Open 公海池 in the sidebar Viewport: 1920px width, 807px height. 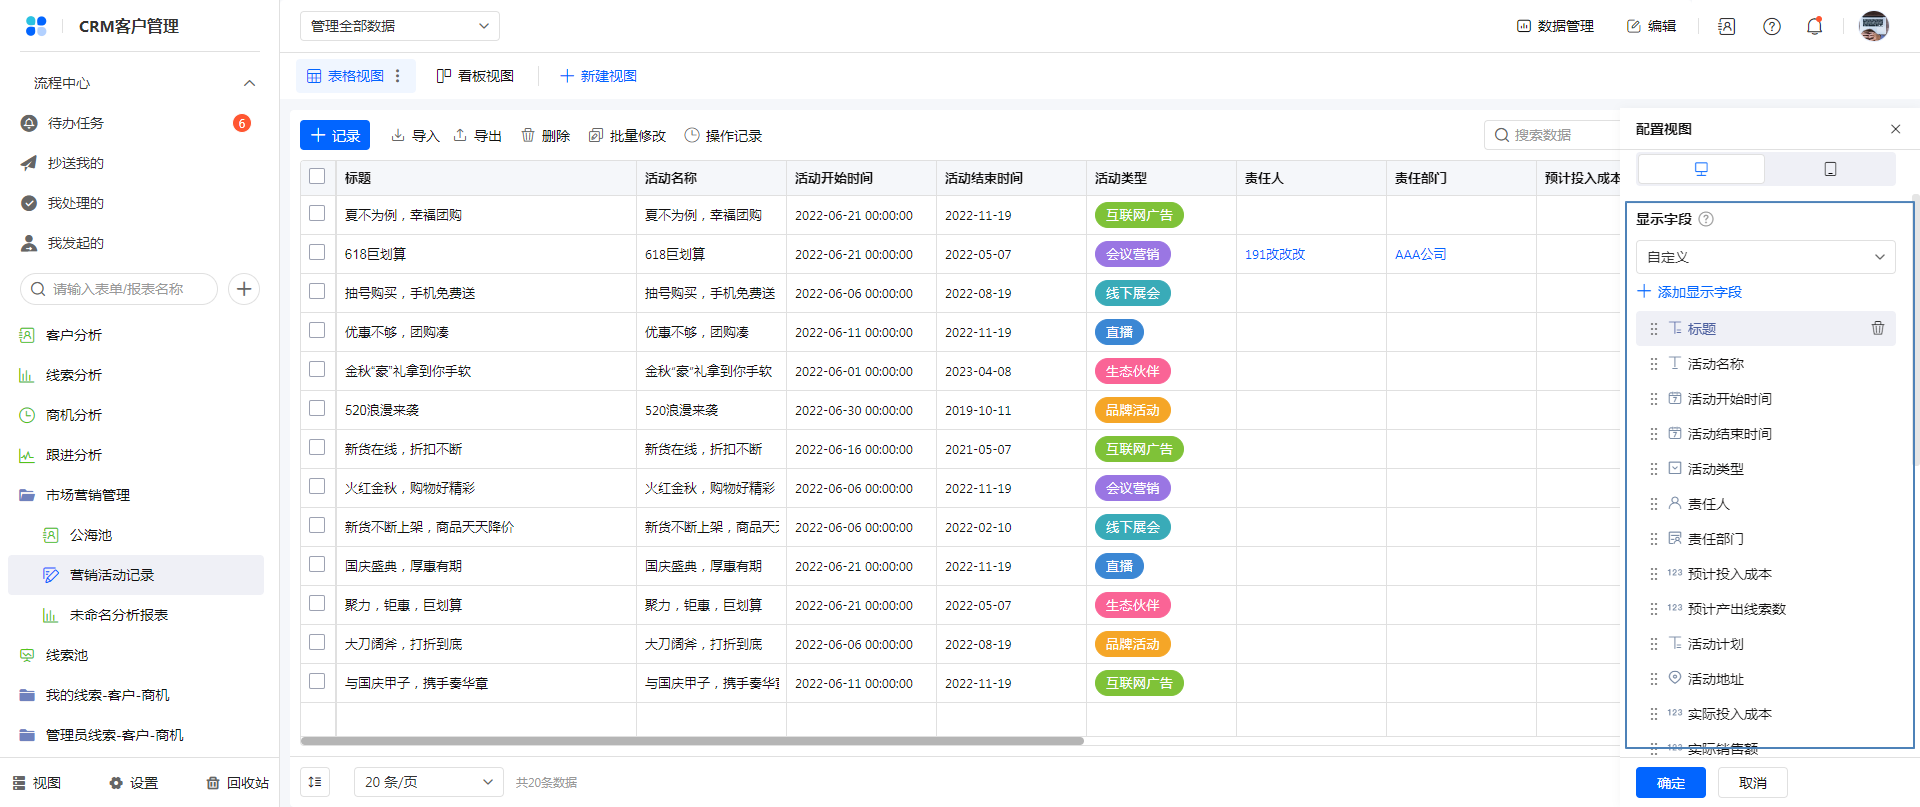click(90, 535)
